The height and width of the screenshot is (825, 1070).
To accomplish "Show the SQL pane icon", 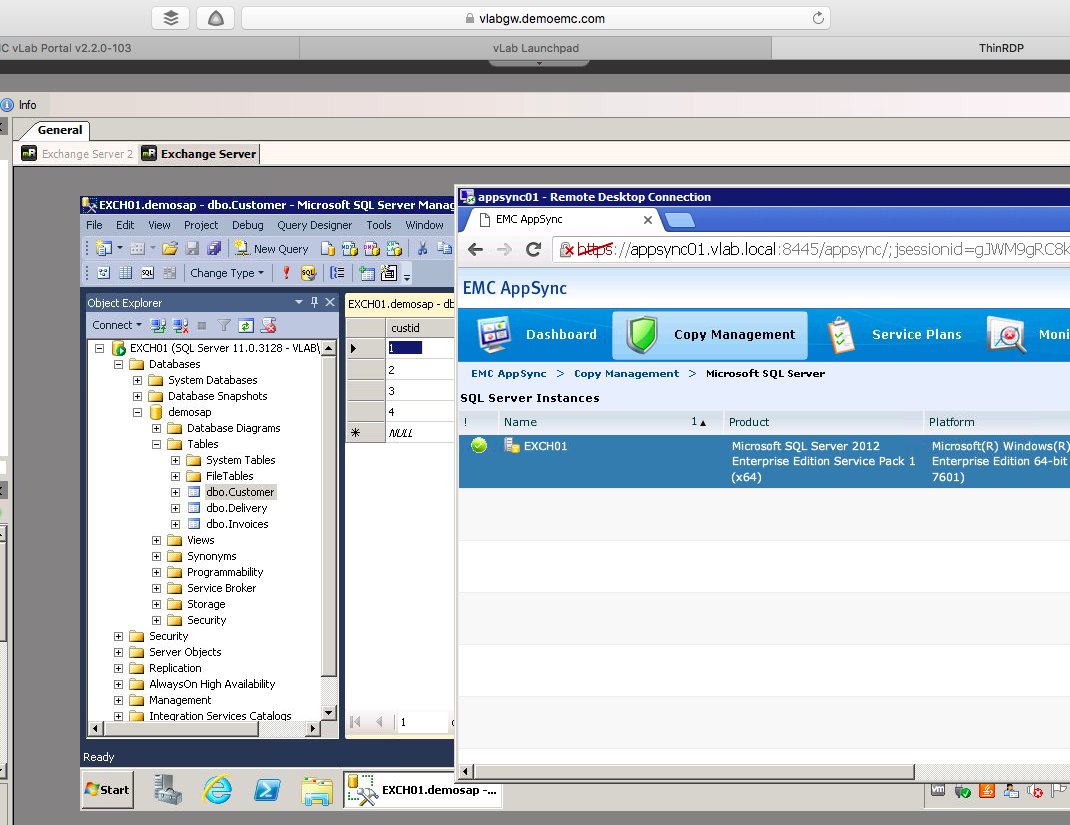I will [x=147, y=273].
